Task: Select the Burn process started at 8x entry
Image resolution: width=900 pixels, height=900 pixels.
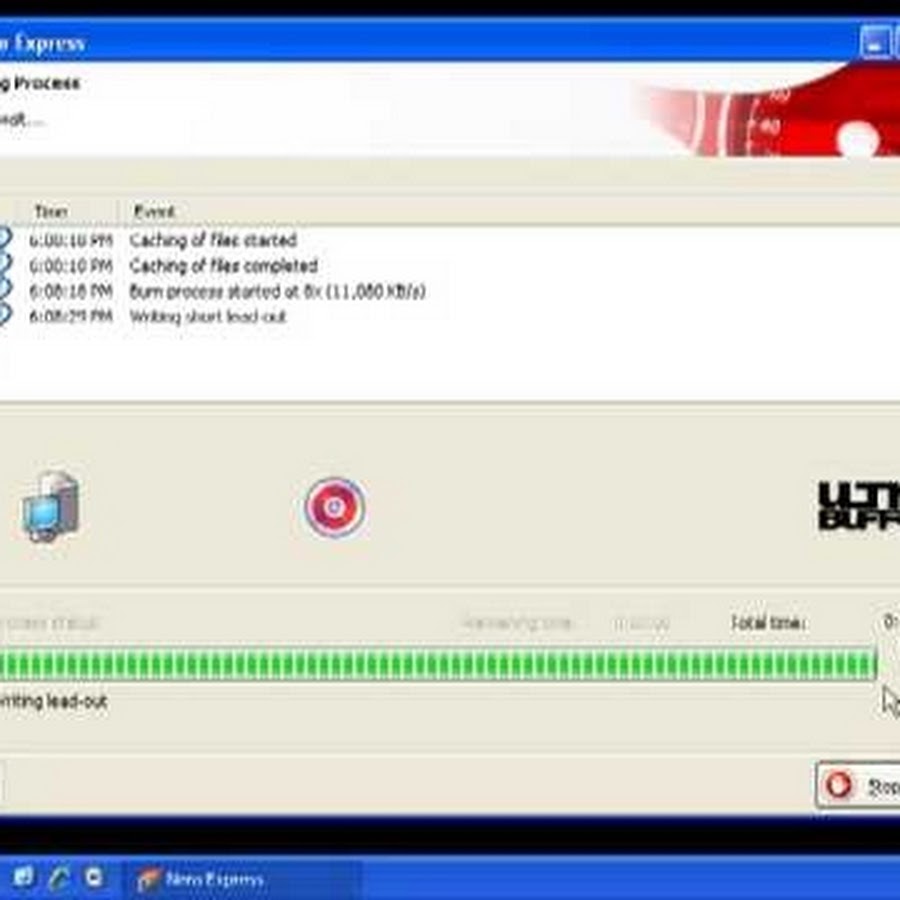Action: pyautogui.click(x=277, y=291)
